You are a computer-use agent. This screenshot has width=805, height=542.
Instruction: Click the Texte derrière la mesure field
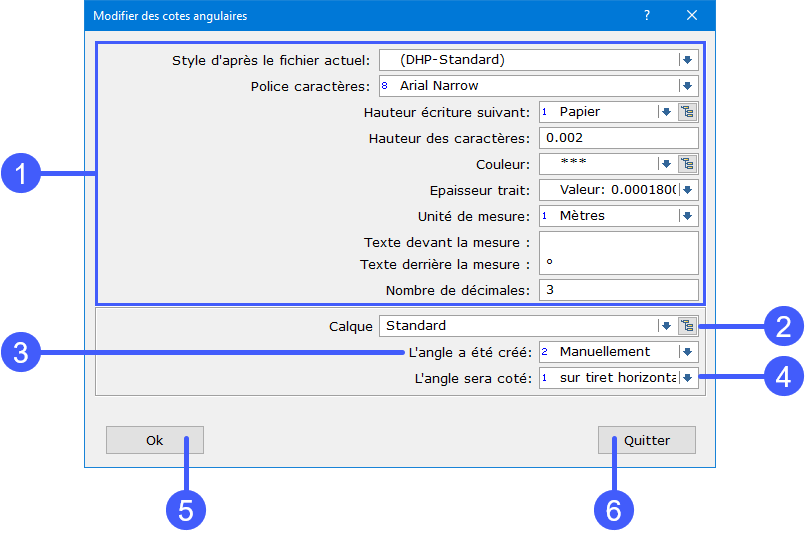tap(618, 264)
